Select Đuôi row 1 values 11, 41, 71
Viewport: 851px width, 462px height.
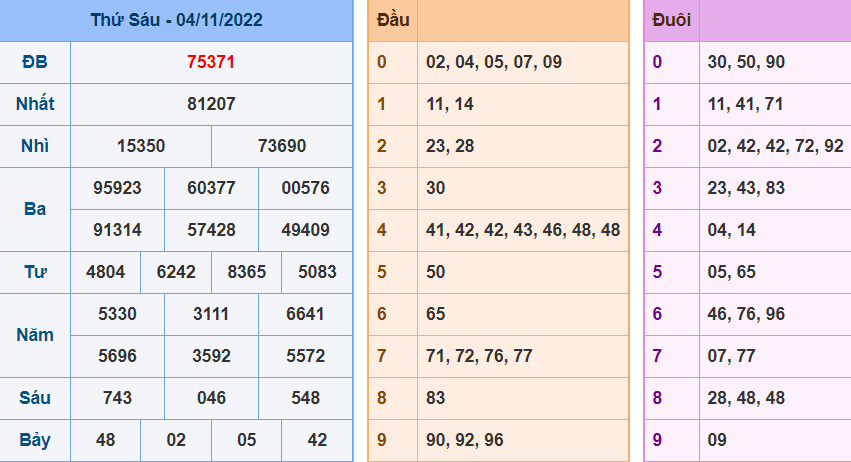(x=745, y=104)
